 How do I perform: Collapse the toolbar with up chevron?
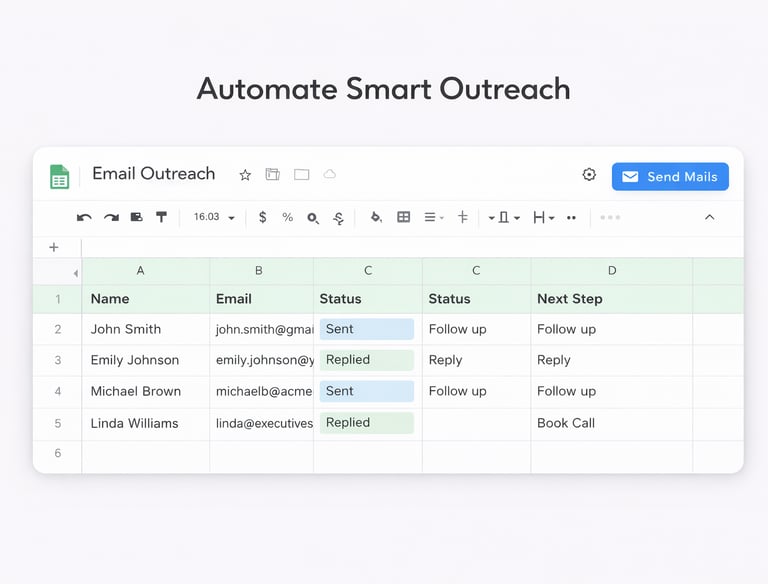(709, 217)
